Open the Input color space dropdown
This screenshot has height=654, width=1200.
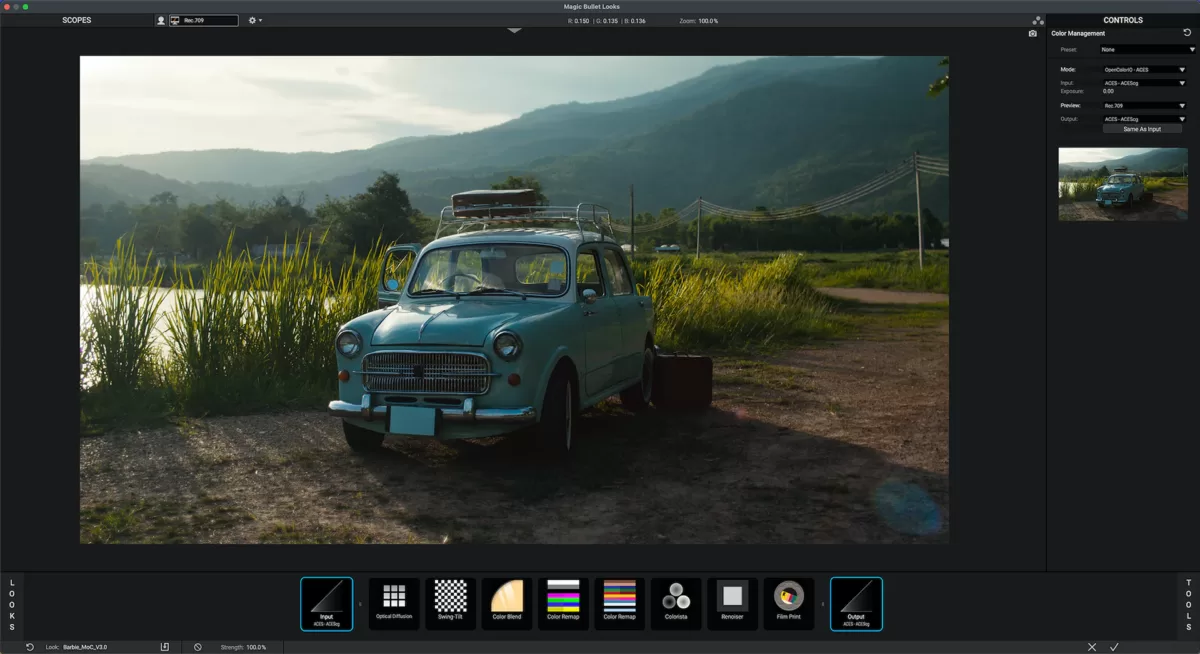[1144, 83]
